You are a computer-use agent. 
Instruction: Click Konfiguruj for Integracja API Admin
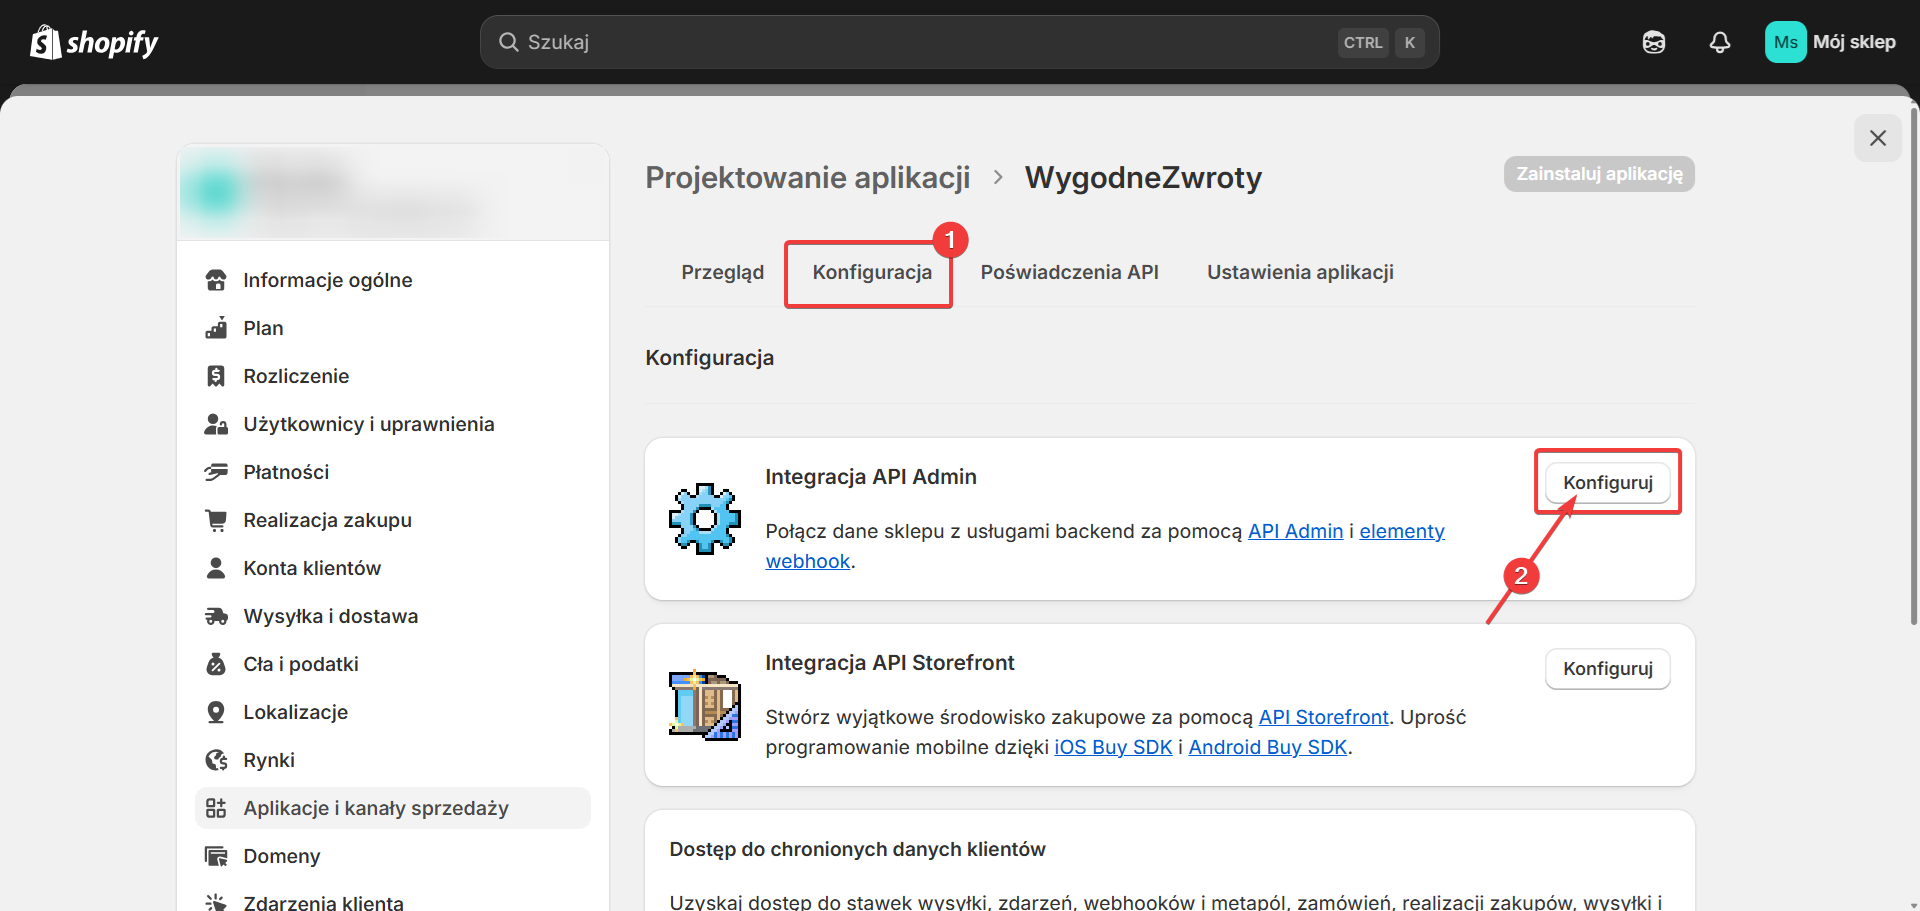click(1607, 482)
